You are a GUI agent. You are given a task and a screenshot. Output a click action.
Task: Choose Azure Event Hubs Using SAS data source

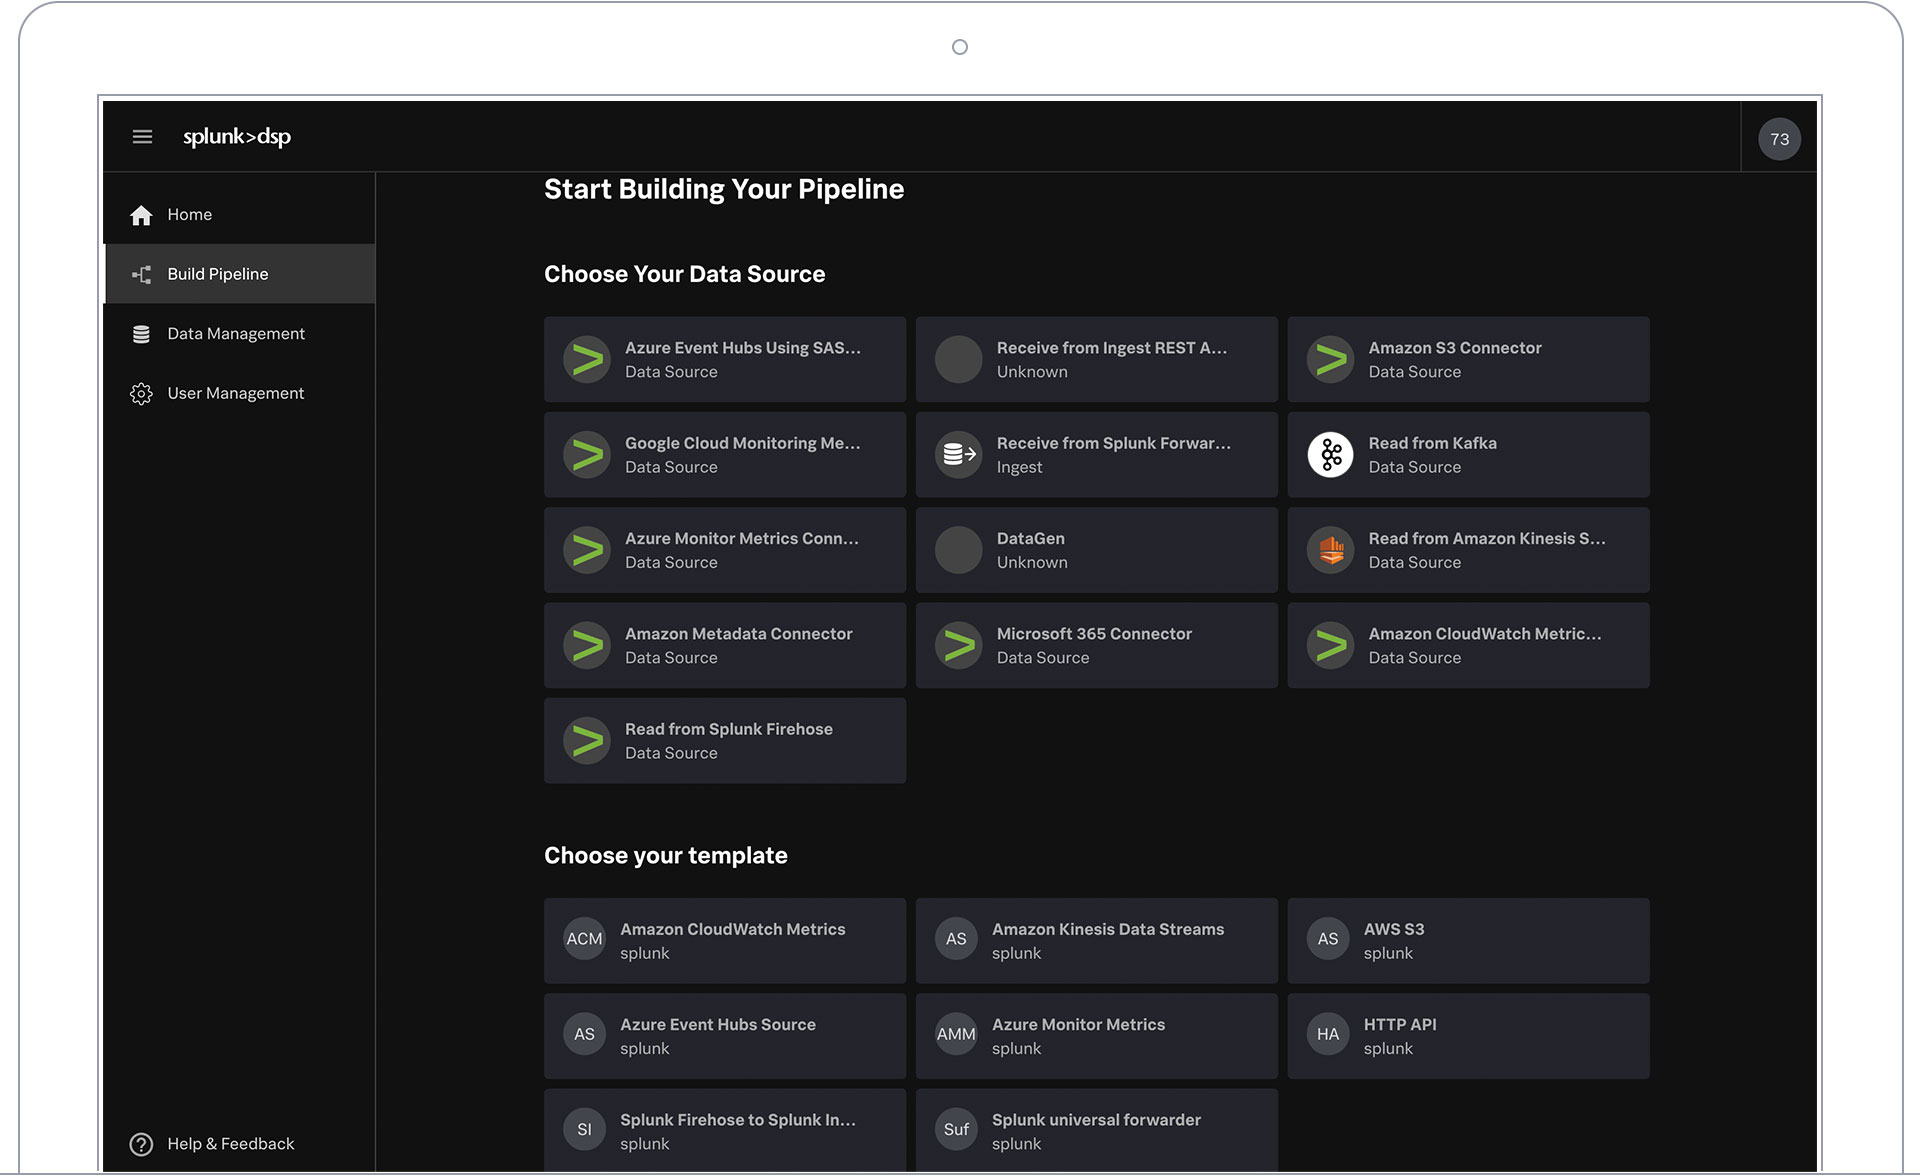(725, 360)
